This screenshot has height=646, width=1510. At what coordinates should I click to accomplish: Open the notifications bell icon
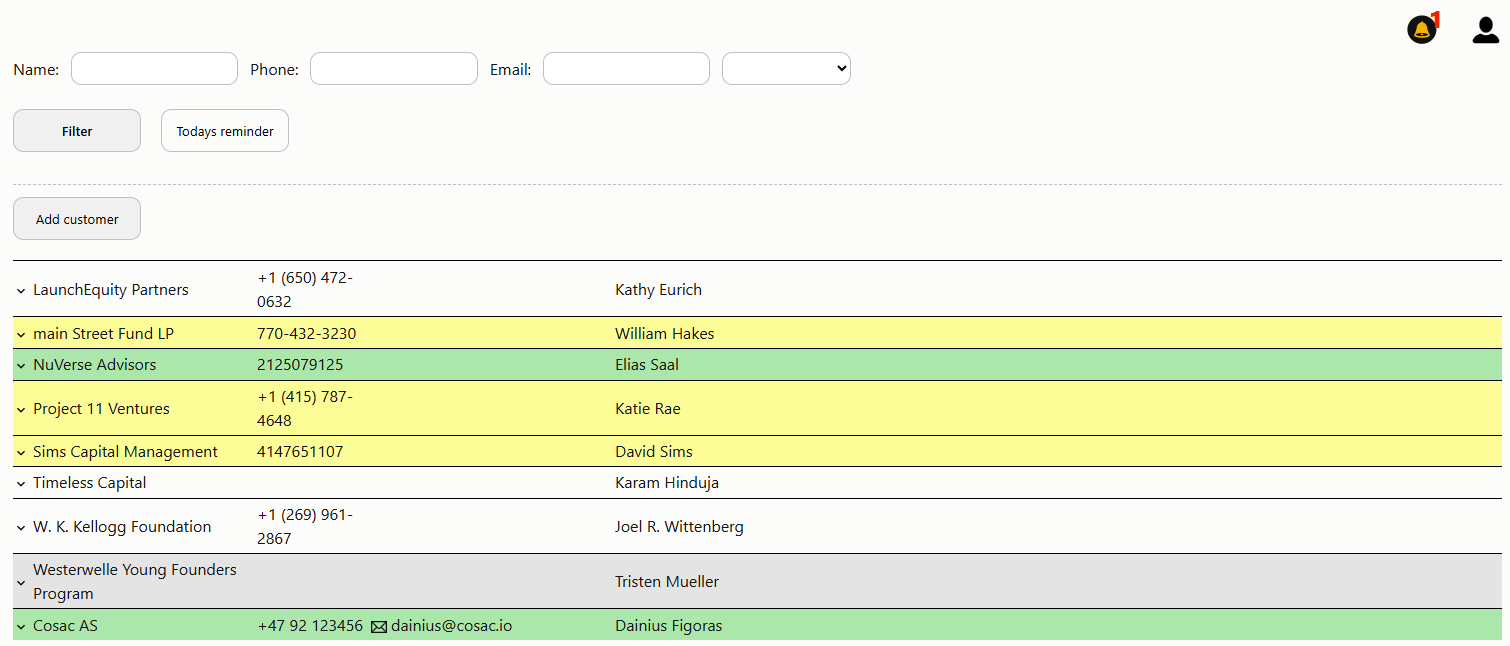coord(1422,30)
